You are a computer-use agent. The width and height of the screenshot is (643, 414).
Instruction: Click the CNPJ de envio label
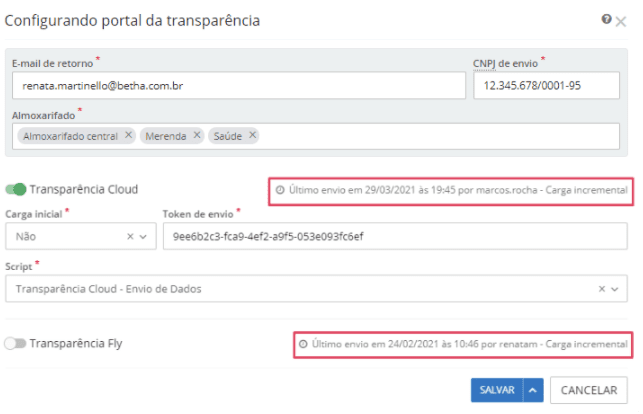click(505, 64)
